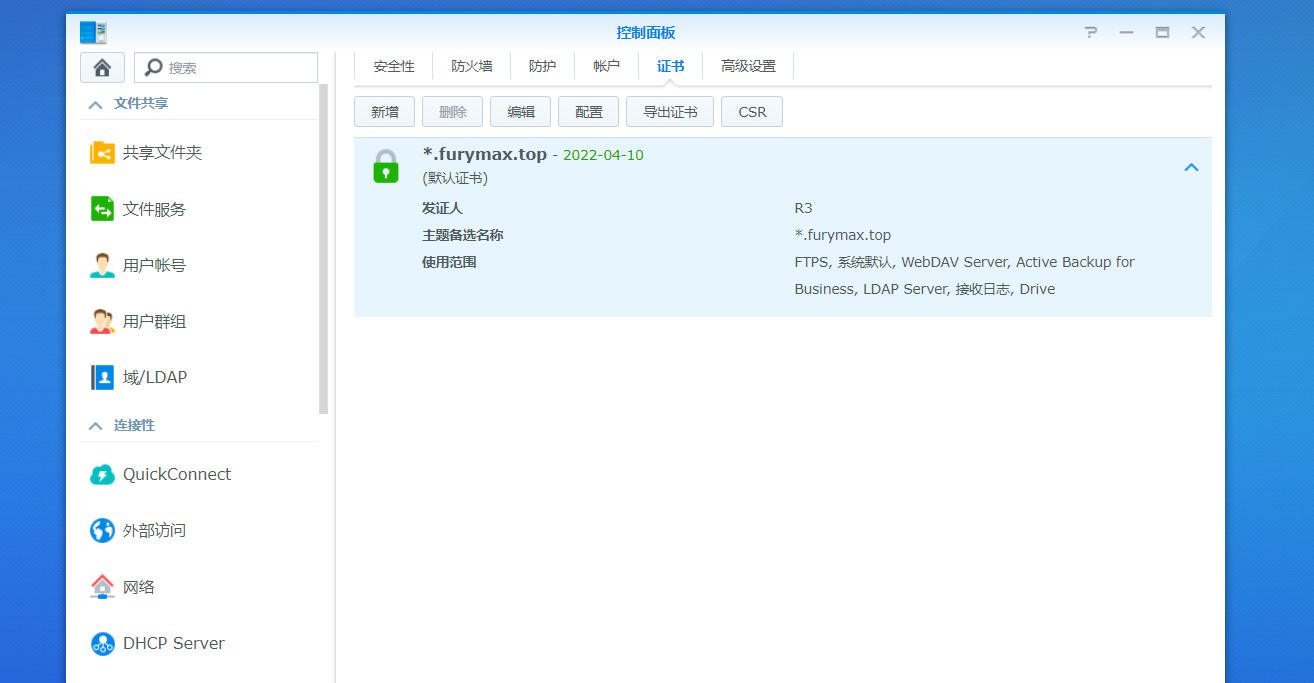Open the QuickConnect cloud icon
1314x683 pixels.
click(x=102, y=474)
